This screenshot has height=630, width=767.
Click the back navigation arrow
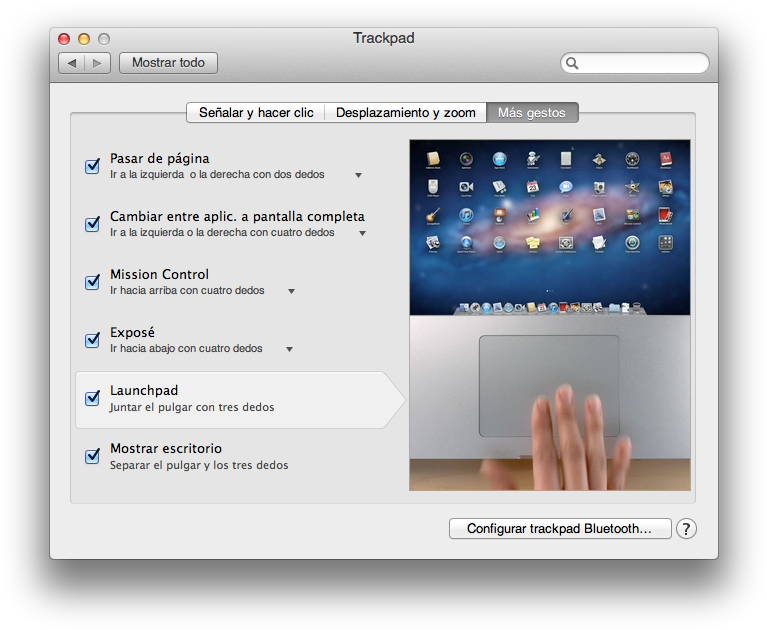[x=71, y=63]
